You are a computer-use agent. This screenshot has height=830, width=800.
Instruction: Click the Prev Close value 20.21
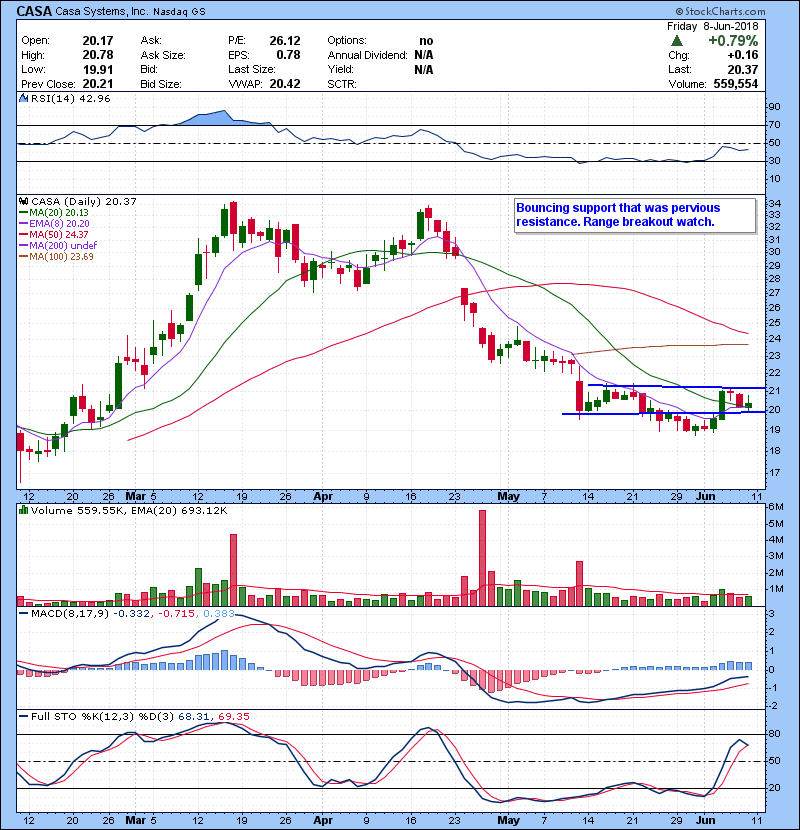[98, 84]
